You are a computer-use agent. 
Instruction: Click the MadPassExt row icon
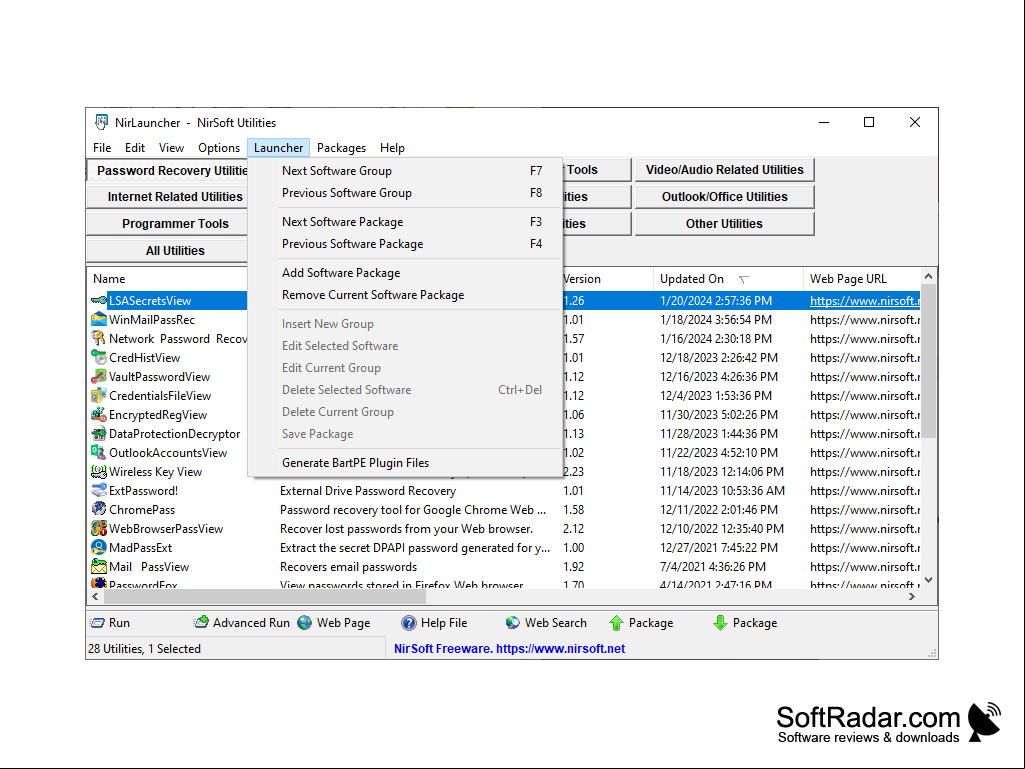99,547
